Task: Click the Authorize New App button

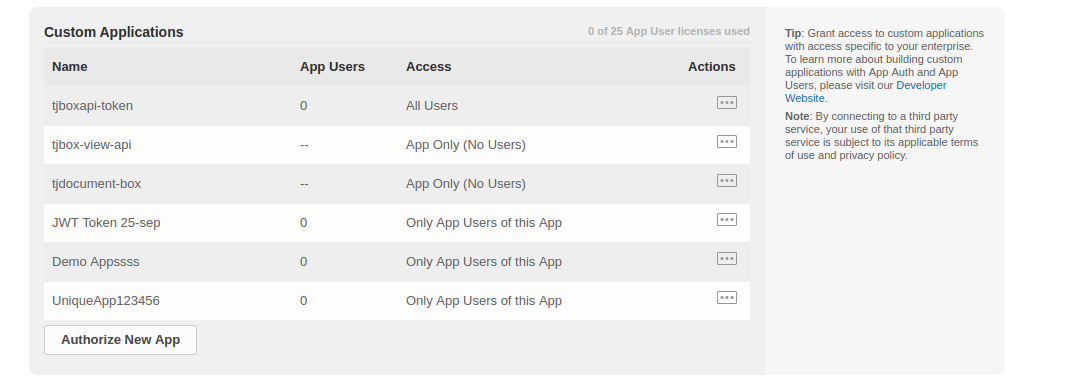Action: [x=120, y=340]
